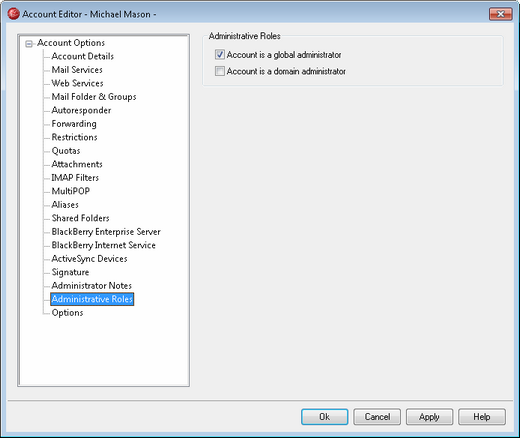Select Mail Folder & Groups item

tap(94, 97)
